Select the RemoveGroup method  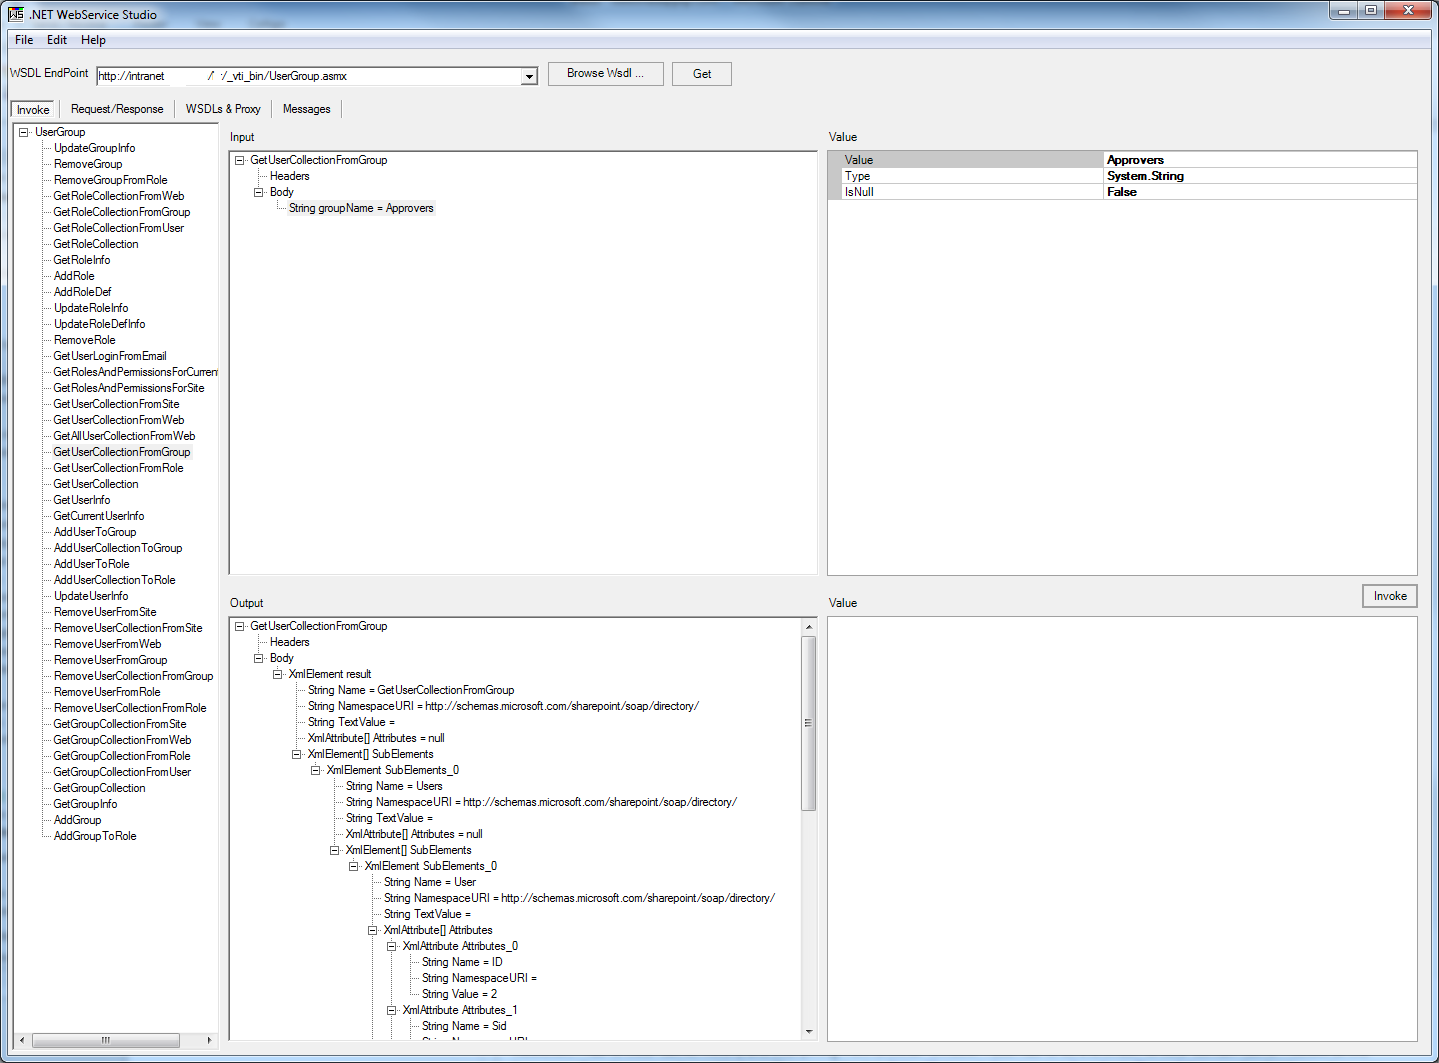(x=88, y=164)
